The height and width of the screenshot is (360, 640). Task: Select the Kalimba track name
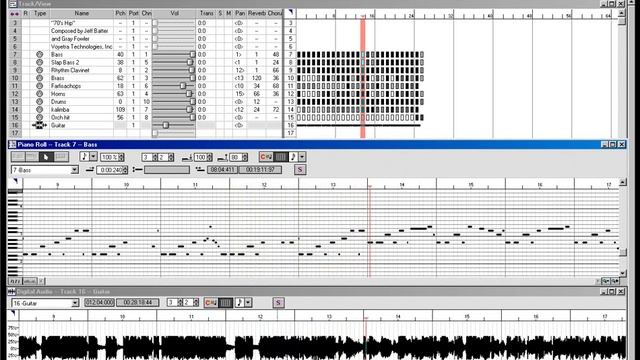[x=60, y=109]
